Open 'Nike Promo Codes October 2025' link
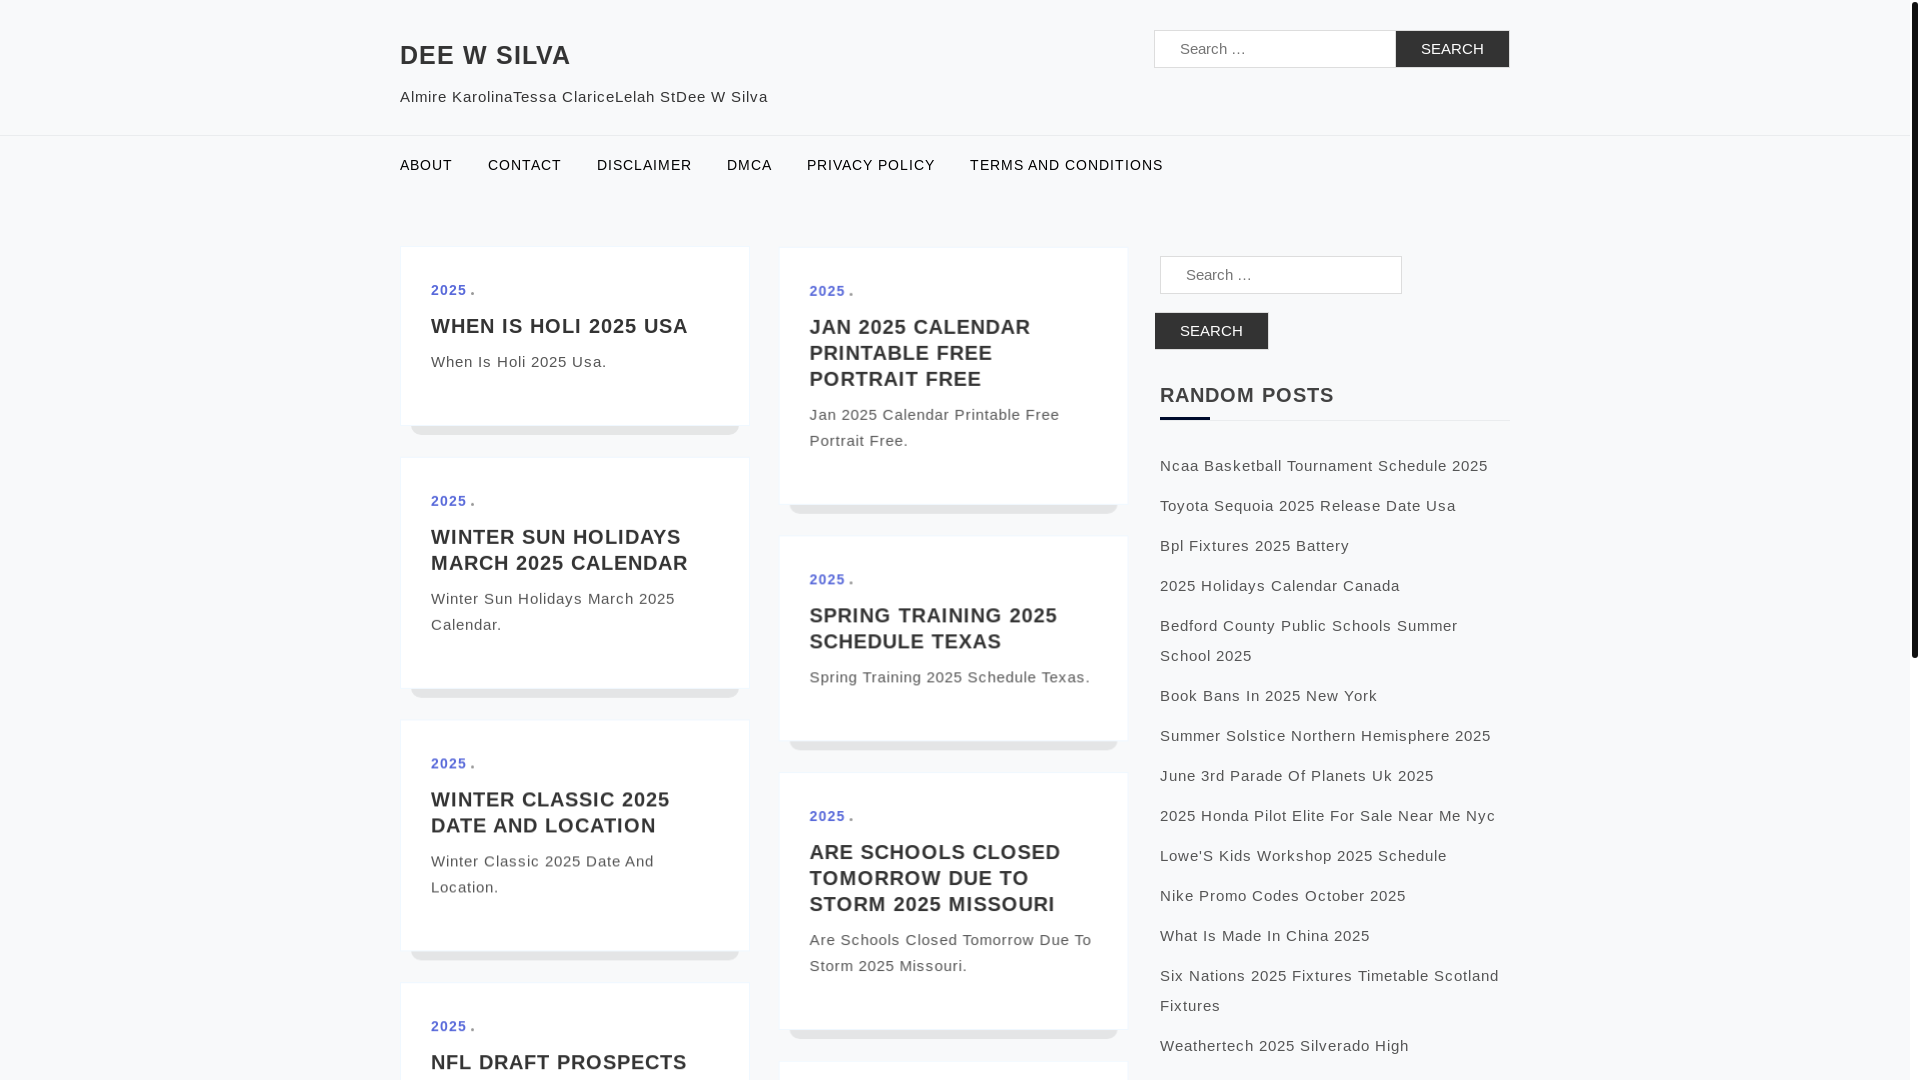The width and height of the screenshot is (1920, 1080). [1283, 896]
